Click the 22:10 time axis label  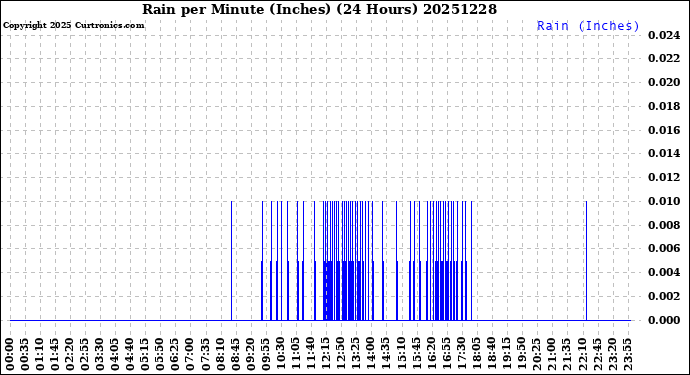tap(582, 355)
